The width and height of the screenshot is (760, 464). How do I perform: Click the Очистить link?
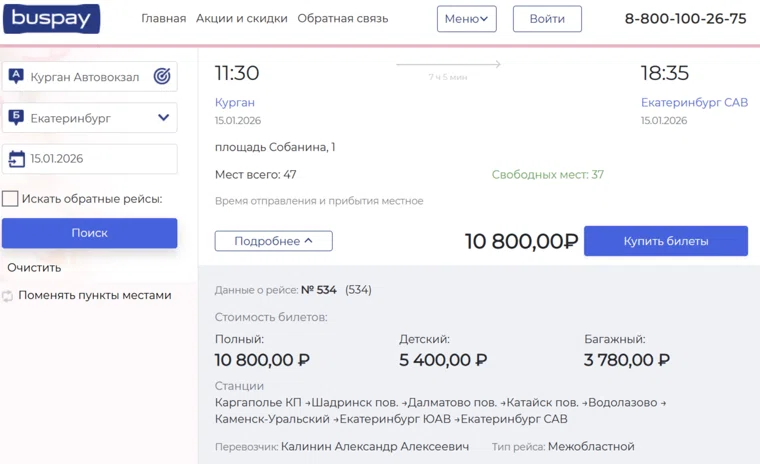(34, 268)
